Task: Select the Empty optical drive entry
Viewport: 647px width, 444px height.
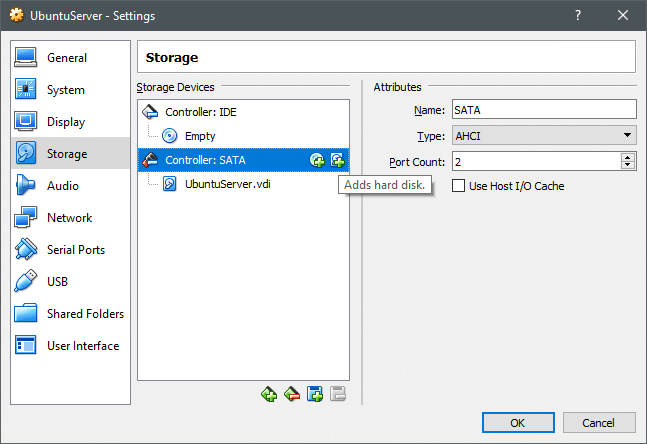Action: click(243, 136)
